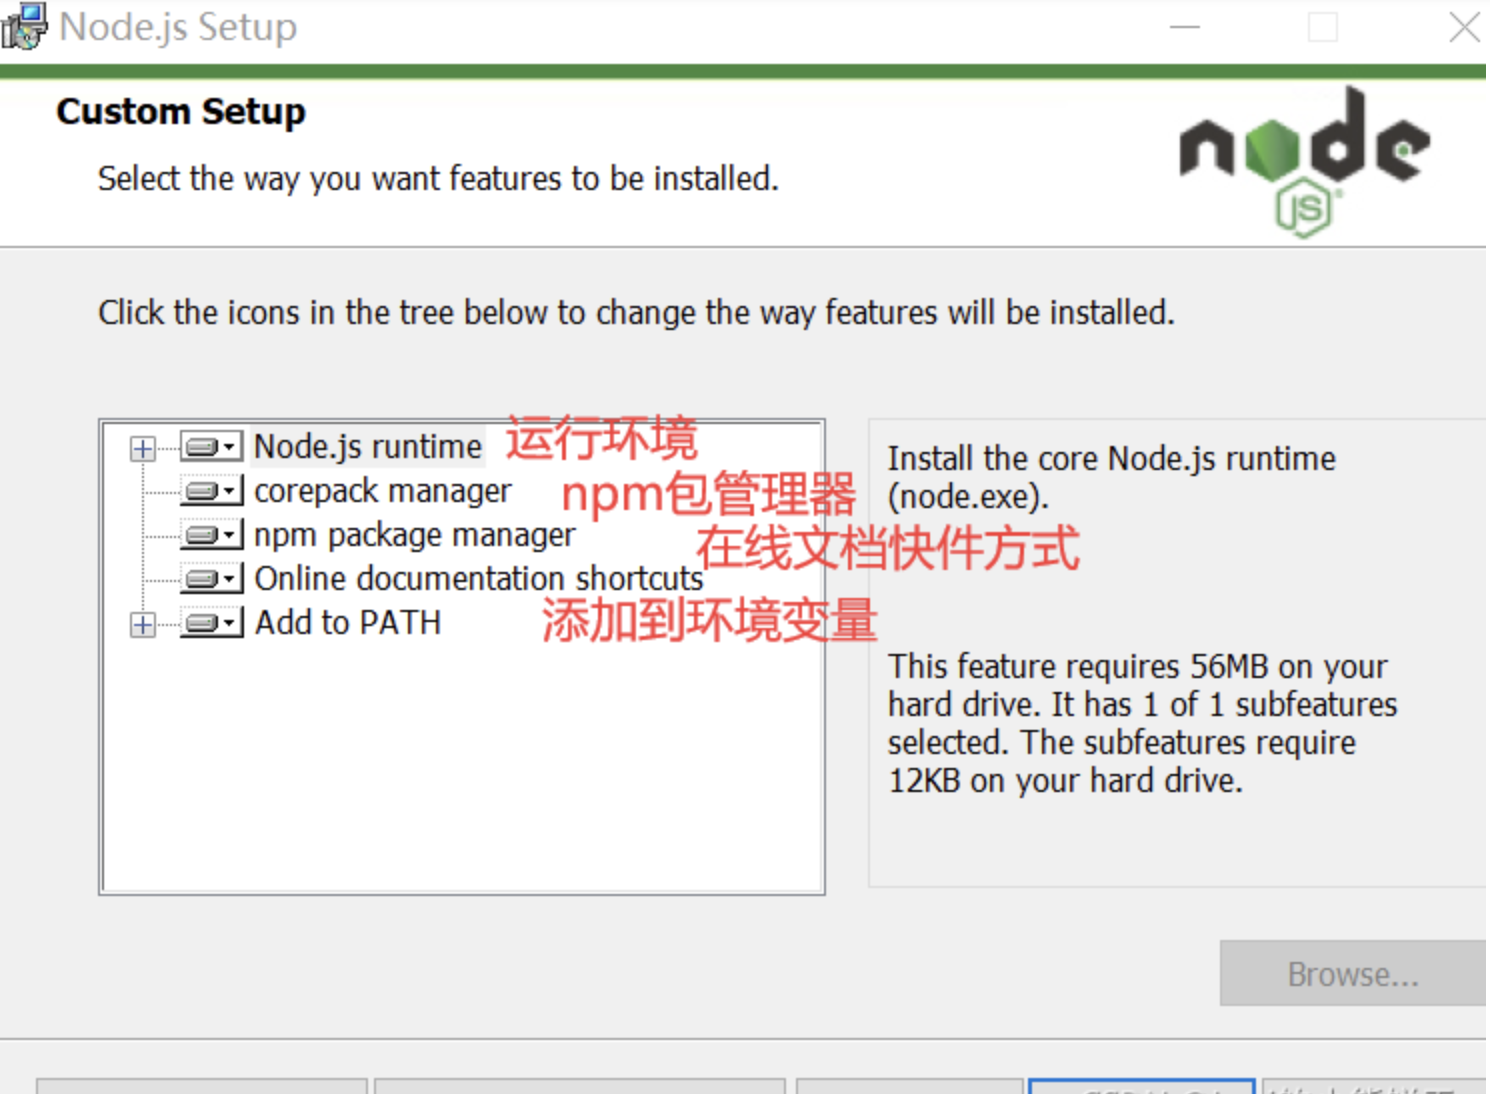The height and width of the screenshot is (1094, 1490).
Task: Click the "Custom Setup" heading
Action: 181,111
